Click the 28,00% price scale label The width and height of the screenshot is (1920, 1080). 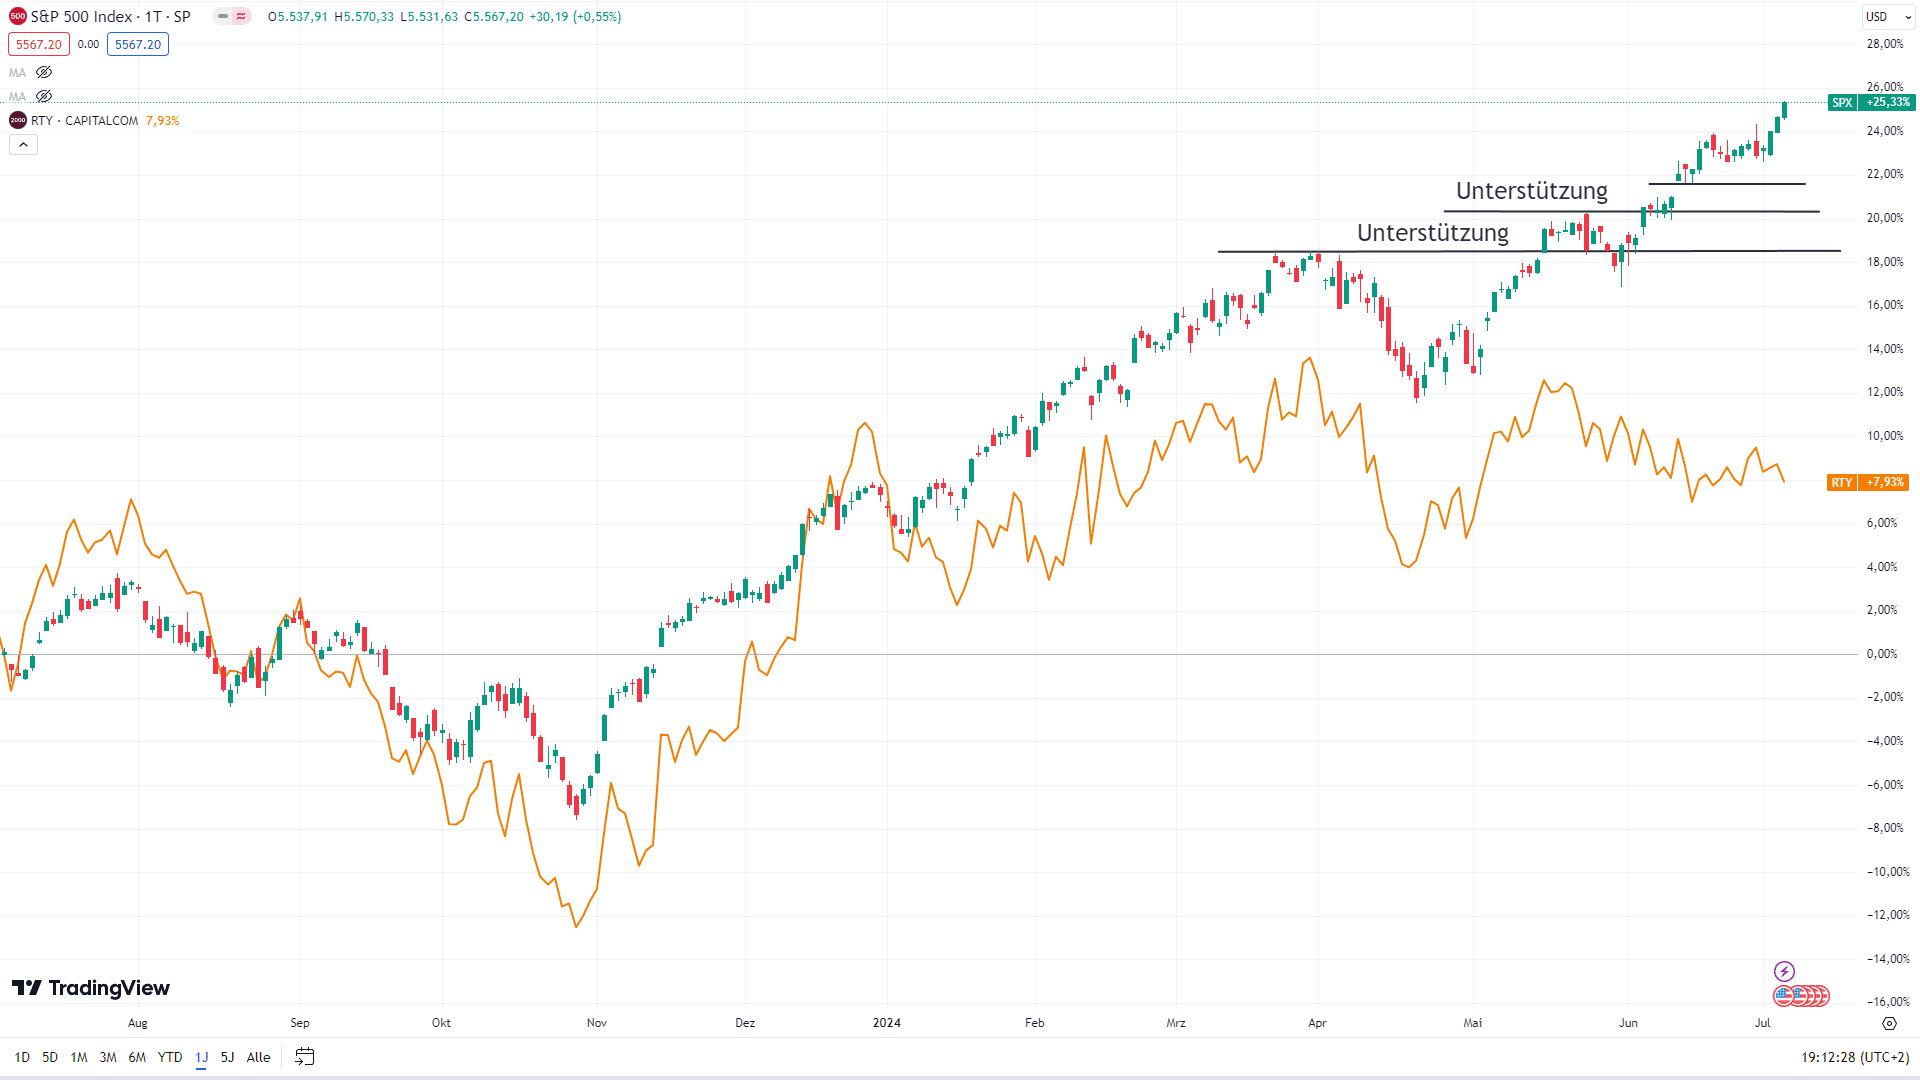click(x=1885, y=44)
